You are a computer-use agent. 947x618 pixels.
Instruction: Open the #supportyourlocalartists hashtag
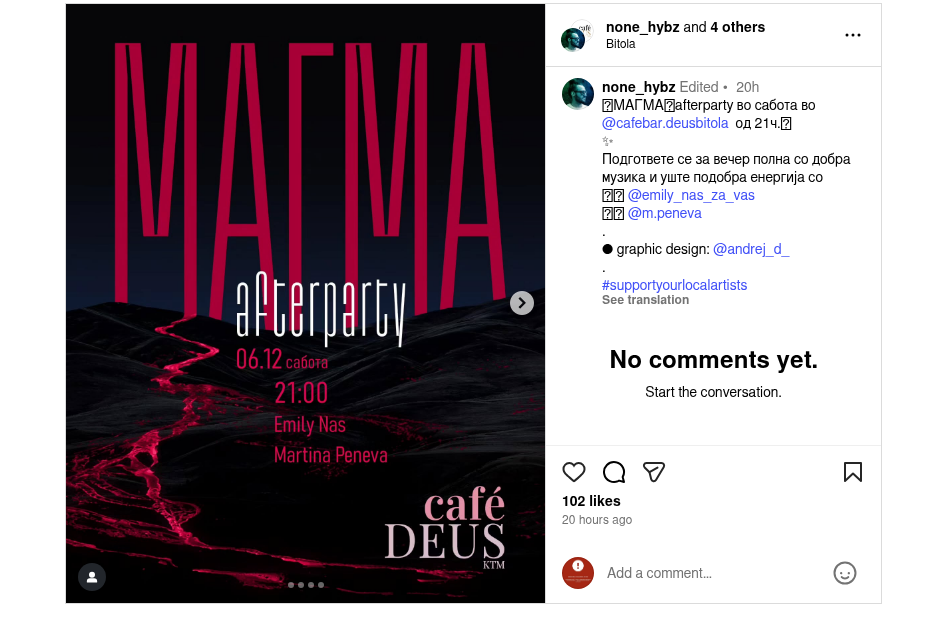click(674, 285)
